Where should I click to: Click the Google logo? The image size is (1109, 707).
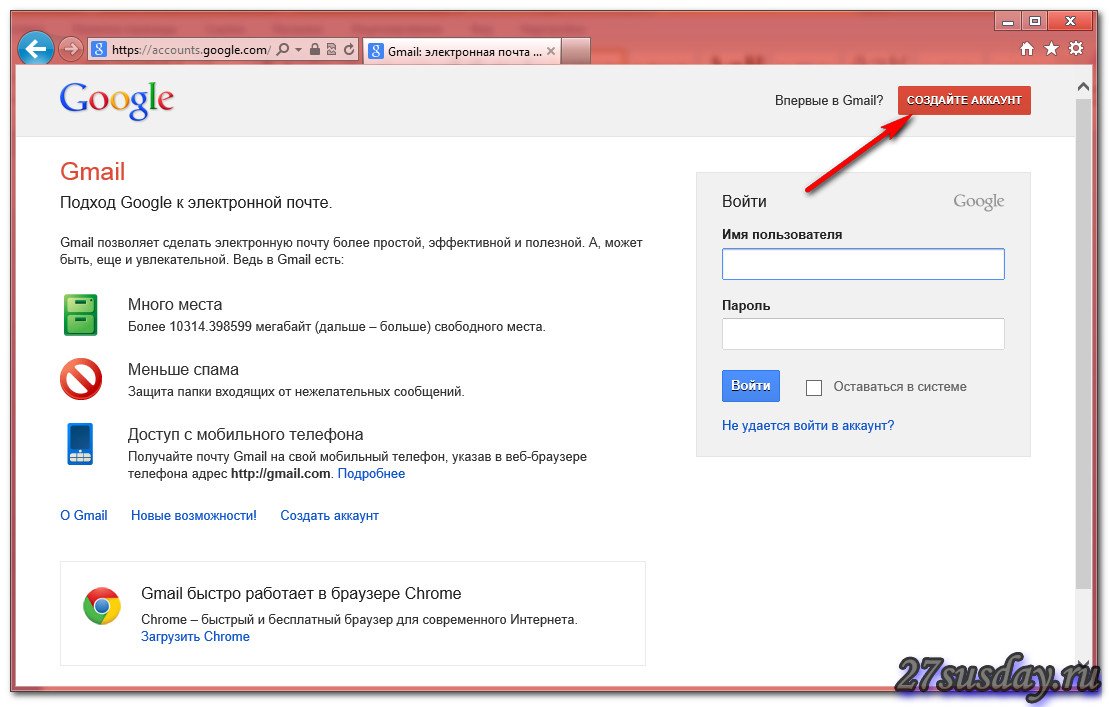[117, 100]
